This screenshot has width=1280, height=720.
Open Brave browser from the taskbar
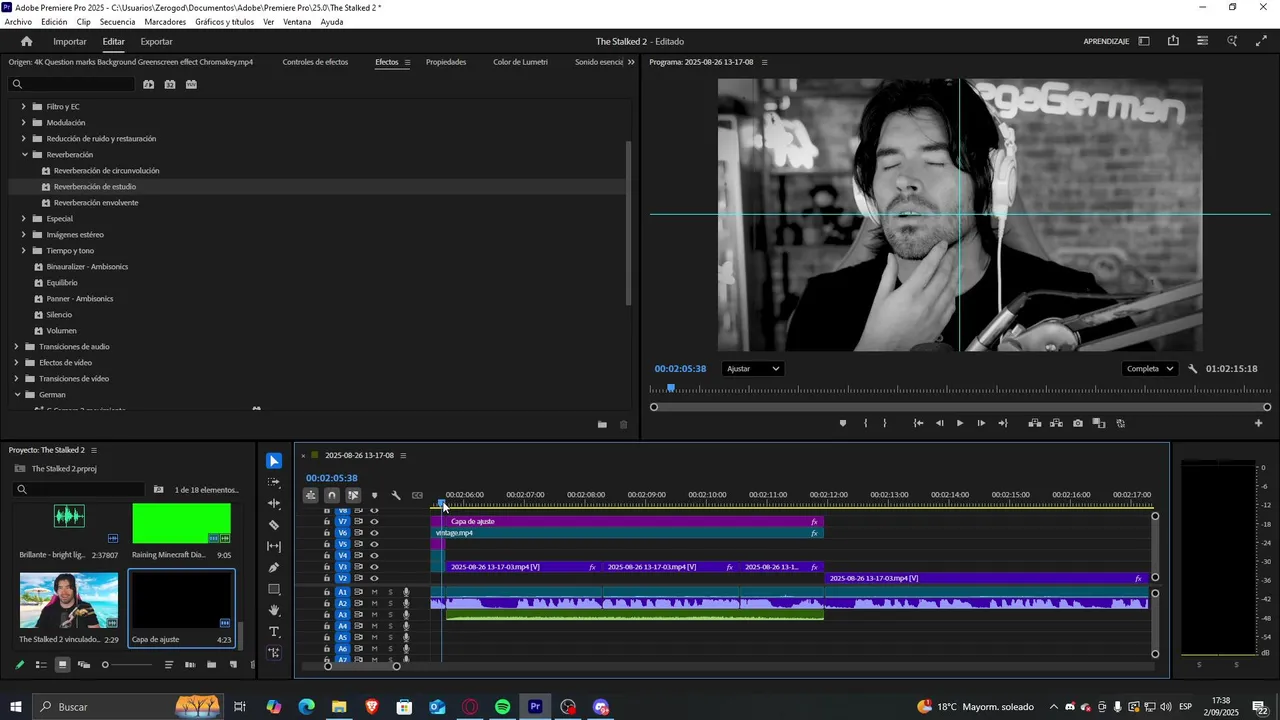(x=372, y=707)
